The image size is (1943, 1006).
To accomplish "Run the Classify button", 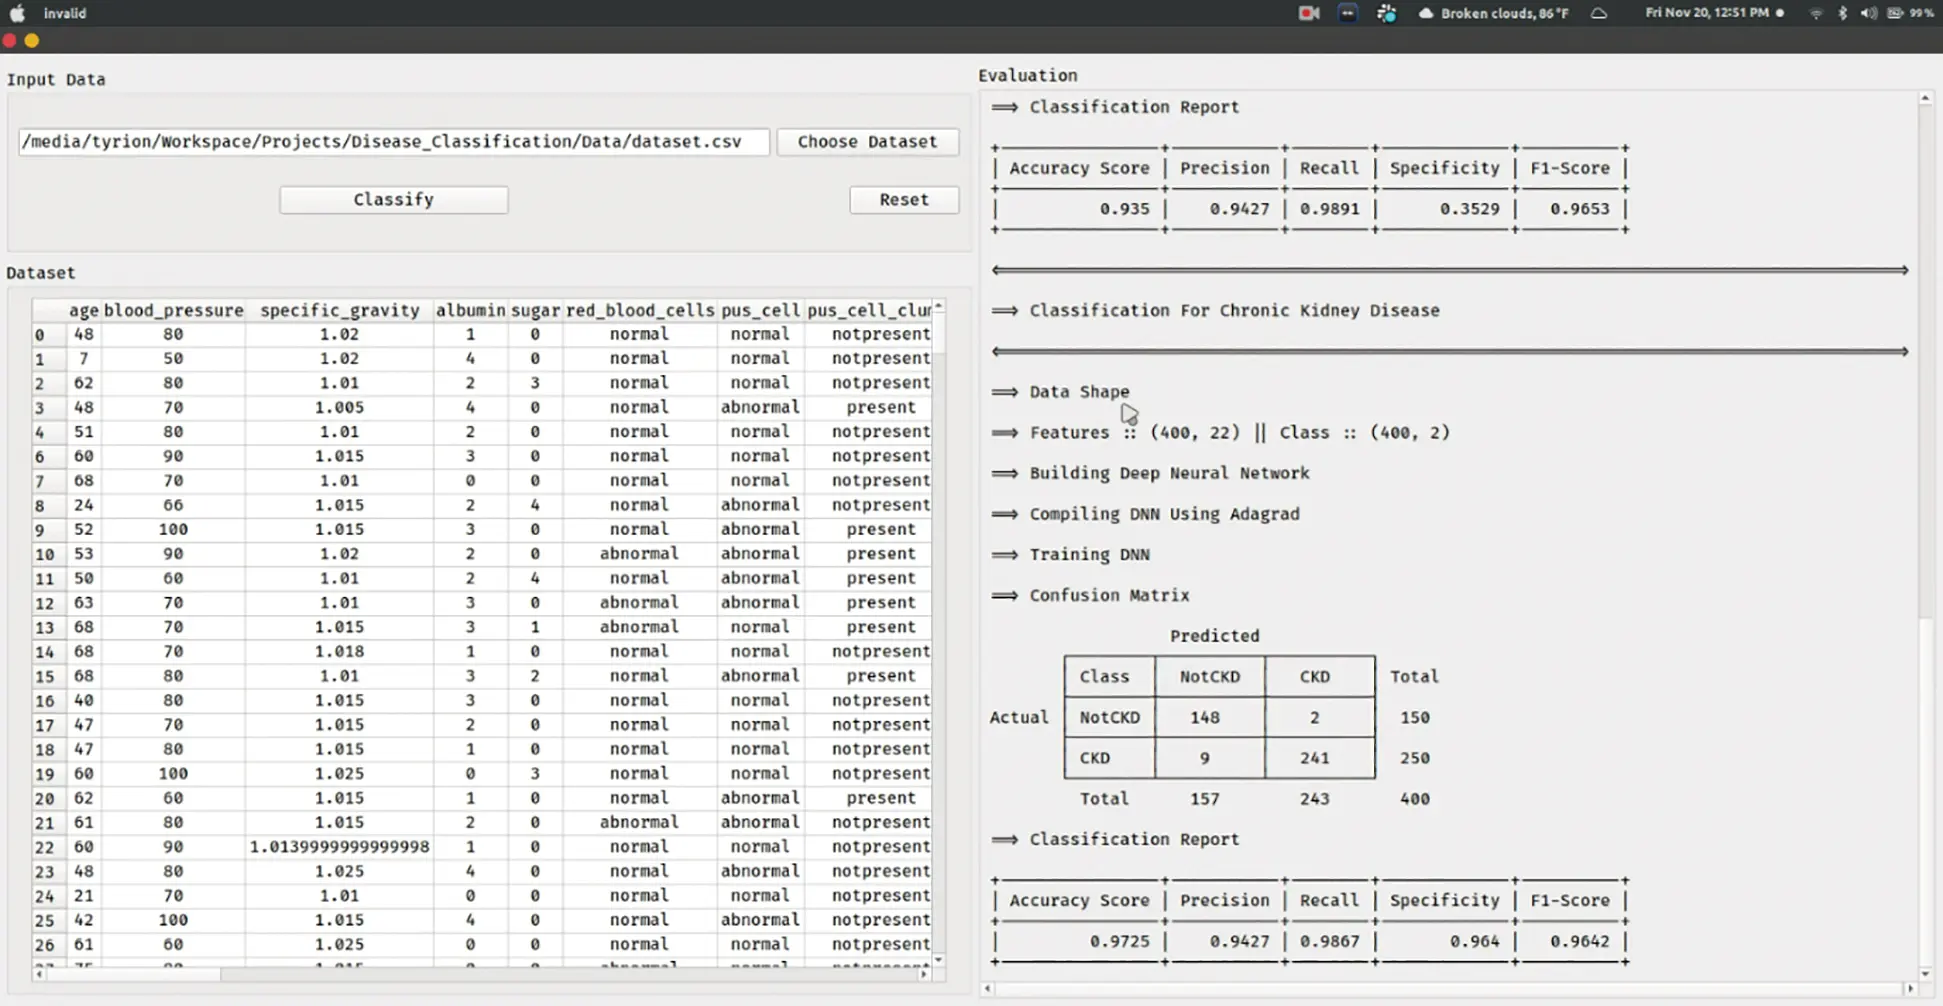I will pos(394,200).
